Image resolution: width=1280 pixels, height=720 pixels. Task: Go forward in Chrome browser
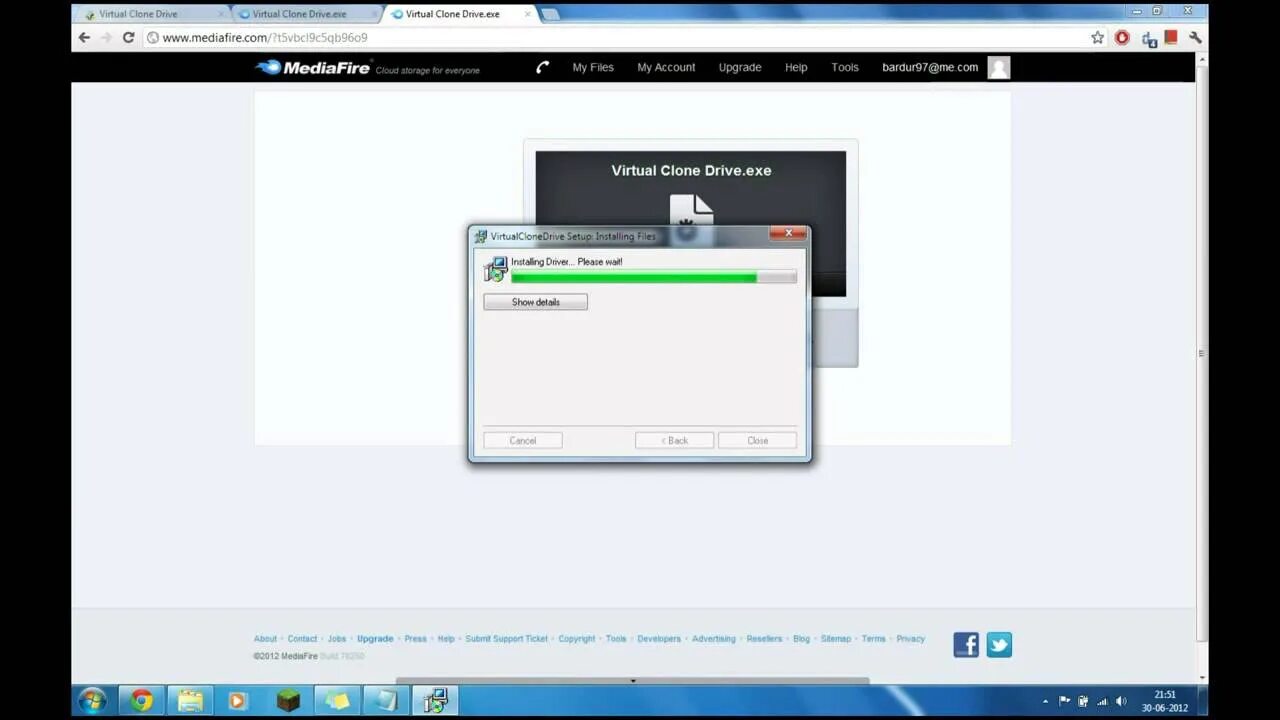coord(106,37)
